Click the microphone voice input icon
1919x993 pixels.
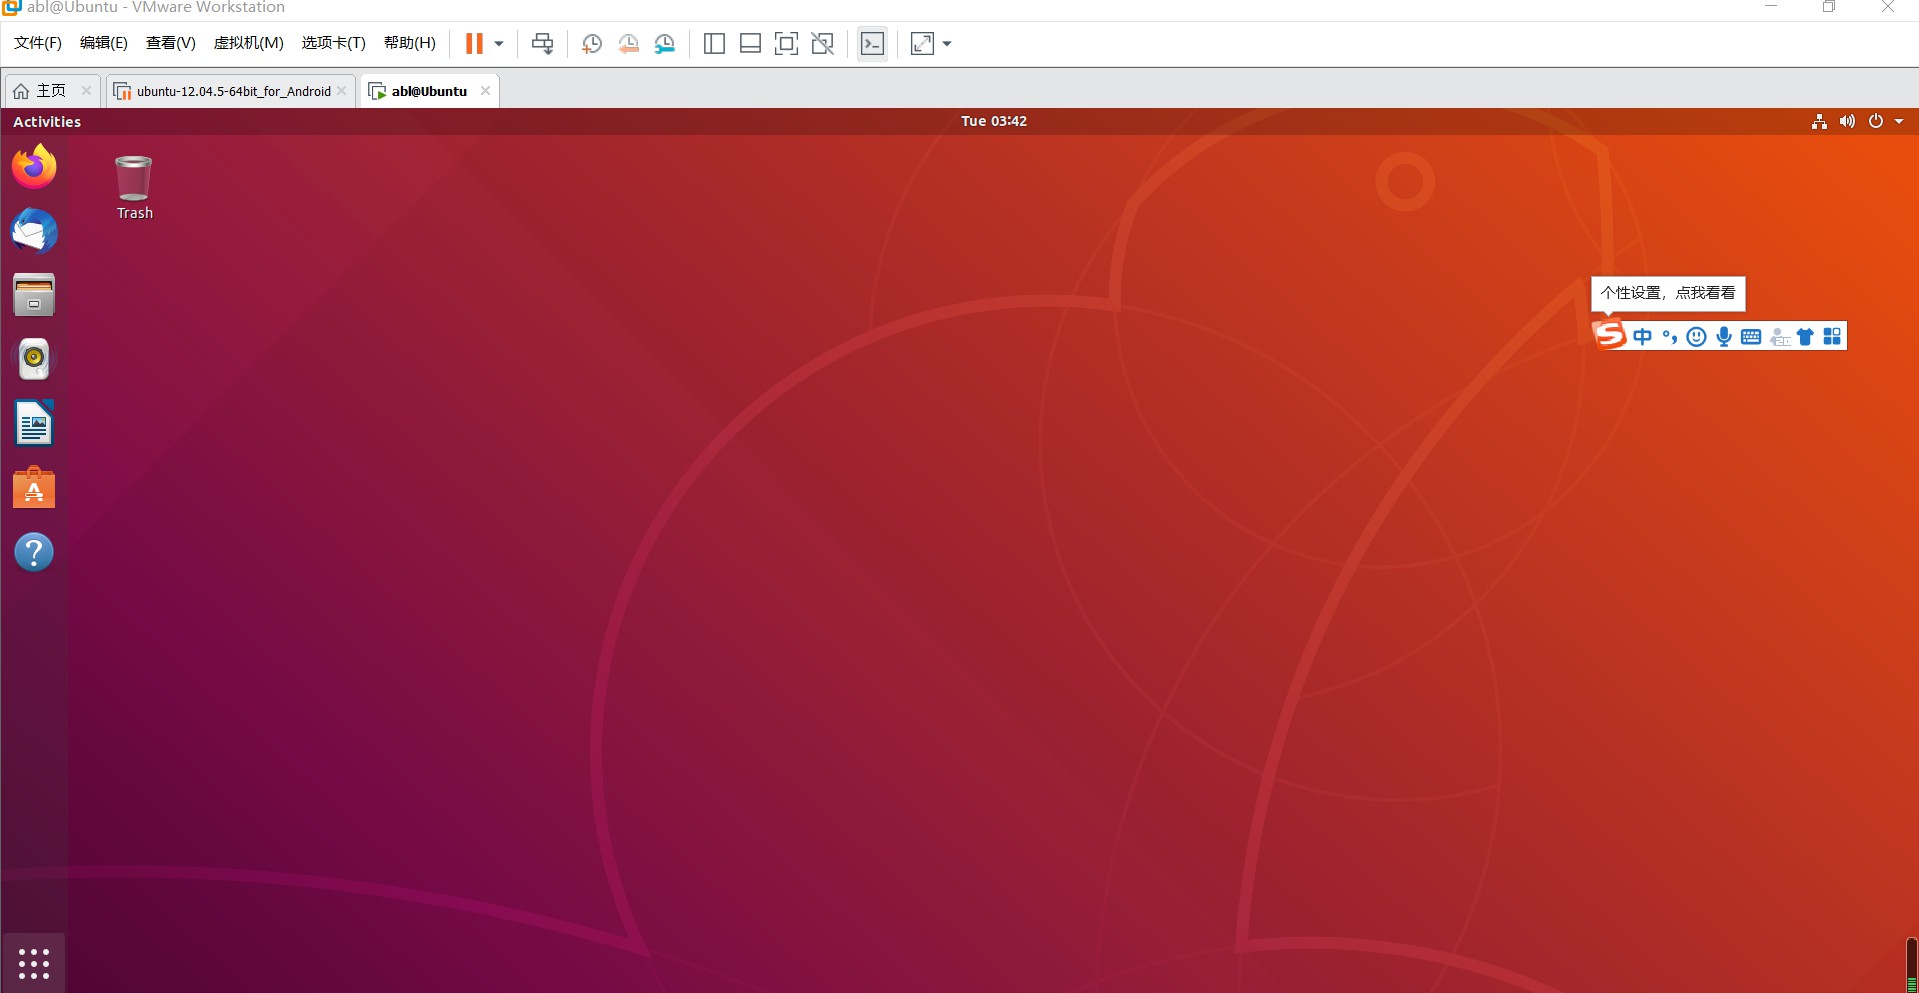[x=1723, y=337]
